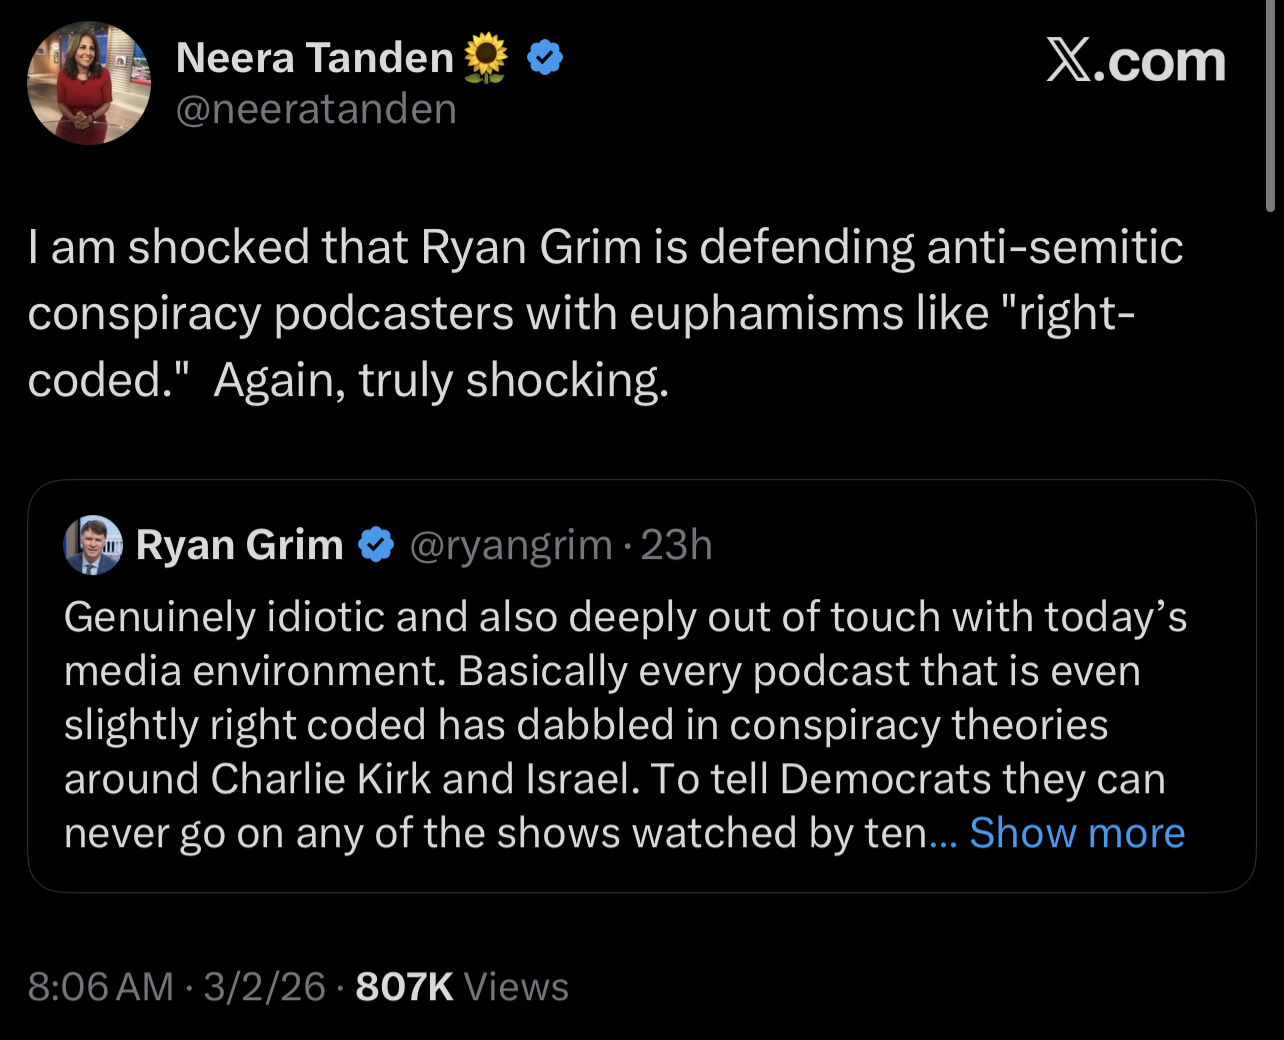Expand quoted tweet with Show more
This screenshot has width=1284, height=1040.
point(1077,833)
